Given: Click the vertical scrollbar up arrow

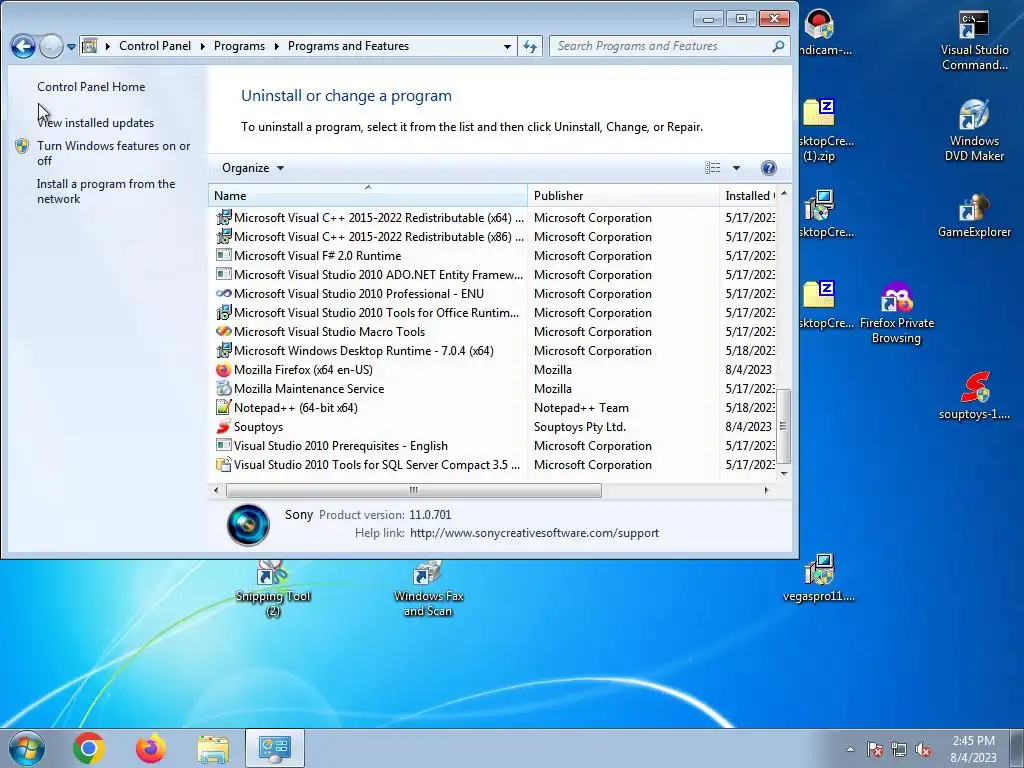Looking at the screenshot, I should pyautogui.click(x=784, y=194).
